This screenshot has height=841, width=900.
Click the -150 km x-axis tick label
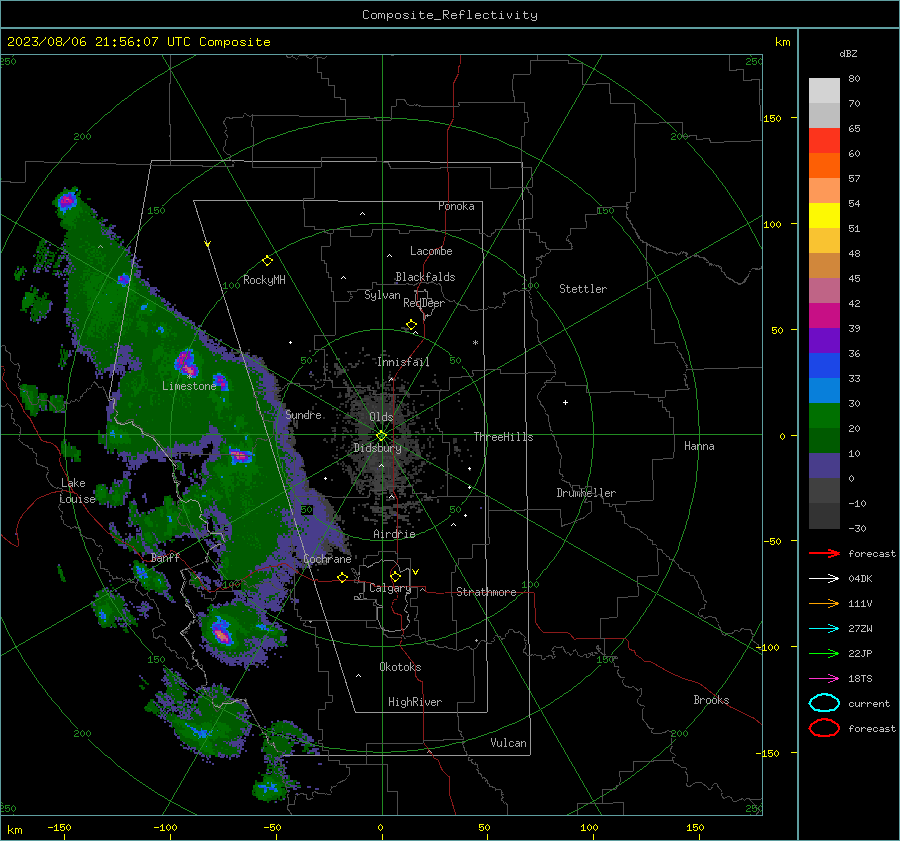(x=59, y=827)
